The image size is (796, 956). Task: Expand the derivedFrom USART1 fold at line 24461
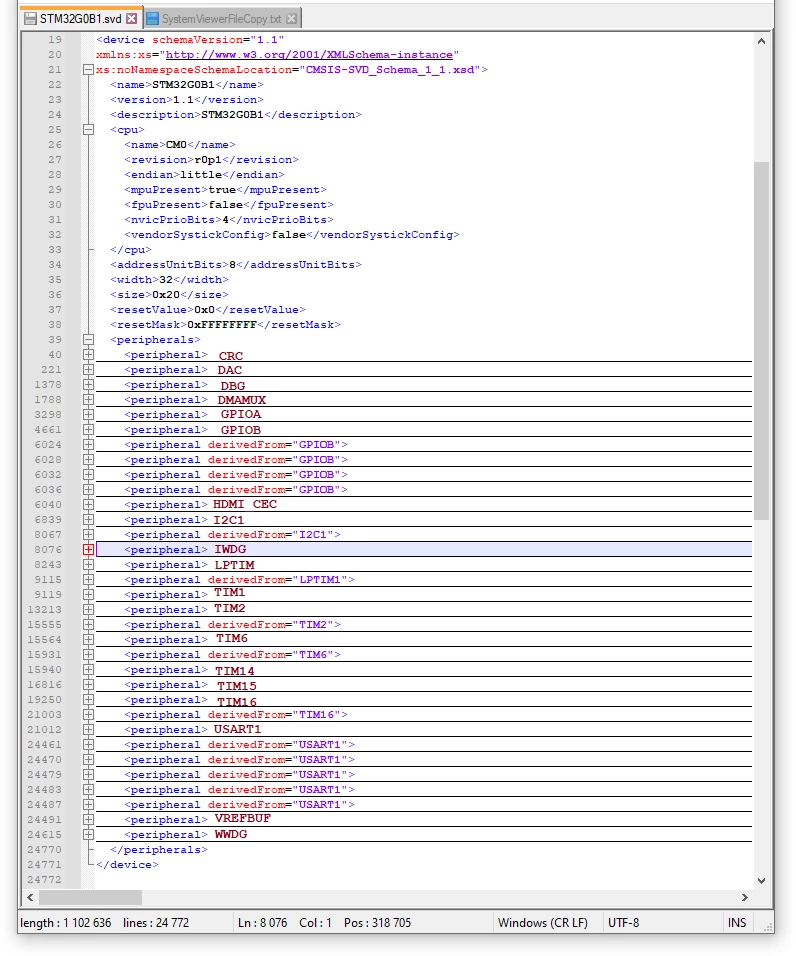tap(88, 744)
